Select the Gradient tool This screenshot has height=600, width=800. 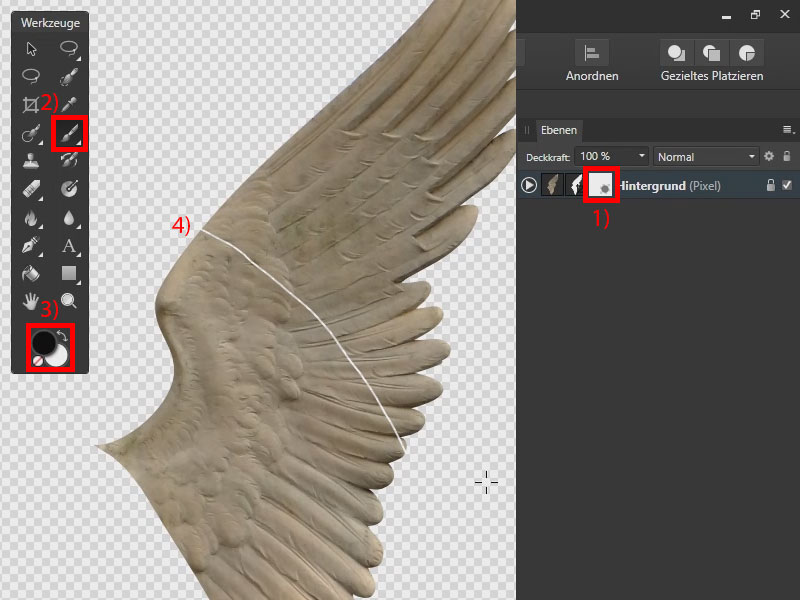[x=69, y=189]
